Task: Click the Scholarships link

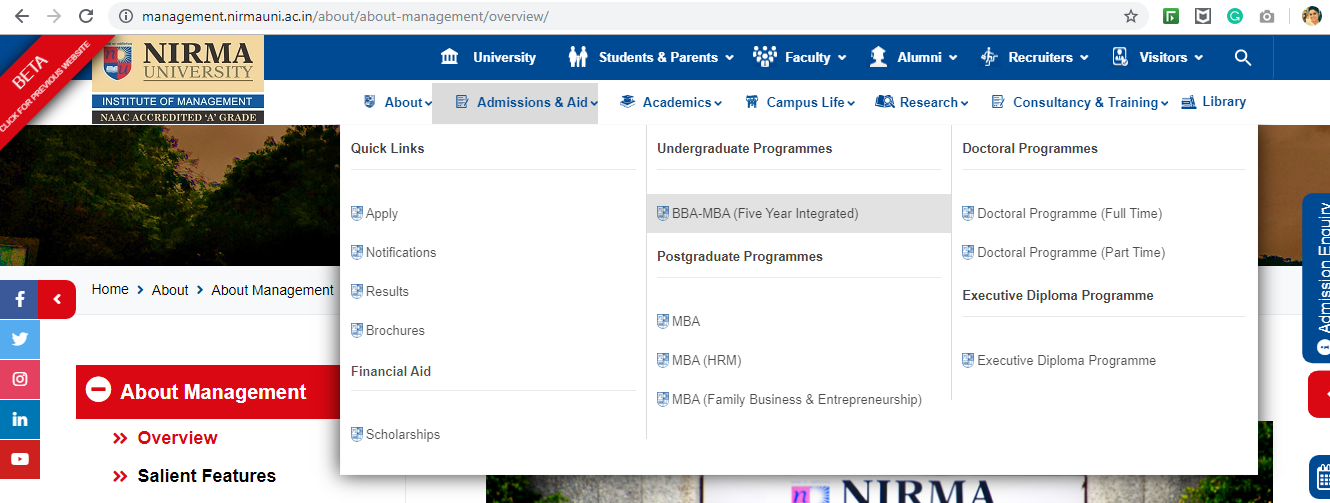Action: [402, 434]
